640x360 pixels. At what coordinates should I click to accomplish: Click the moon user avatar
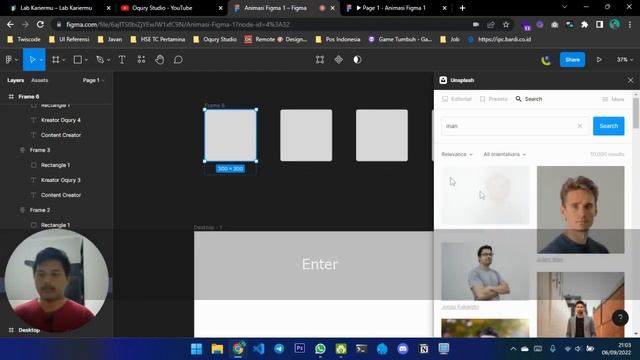pos(546,60)
